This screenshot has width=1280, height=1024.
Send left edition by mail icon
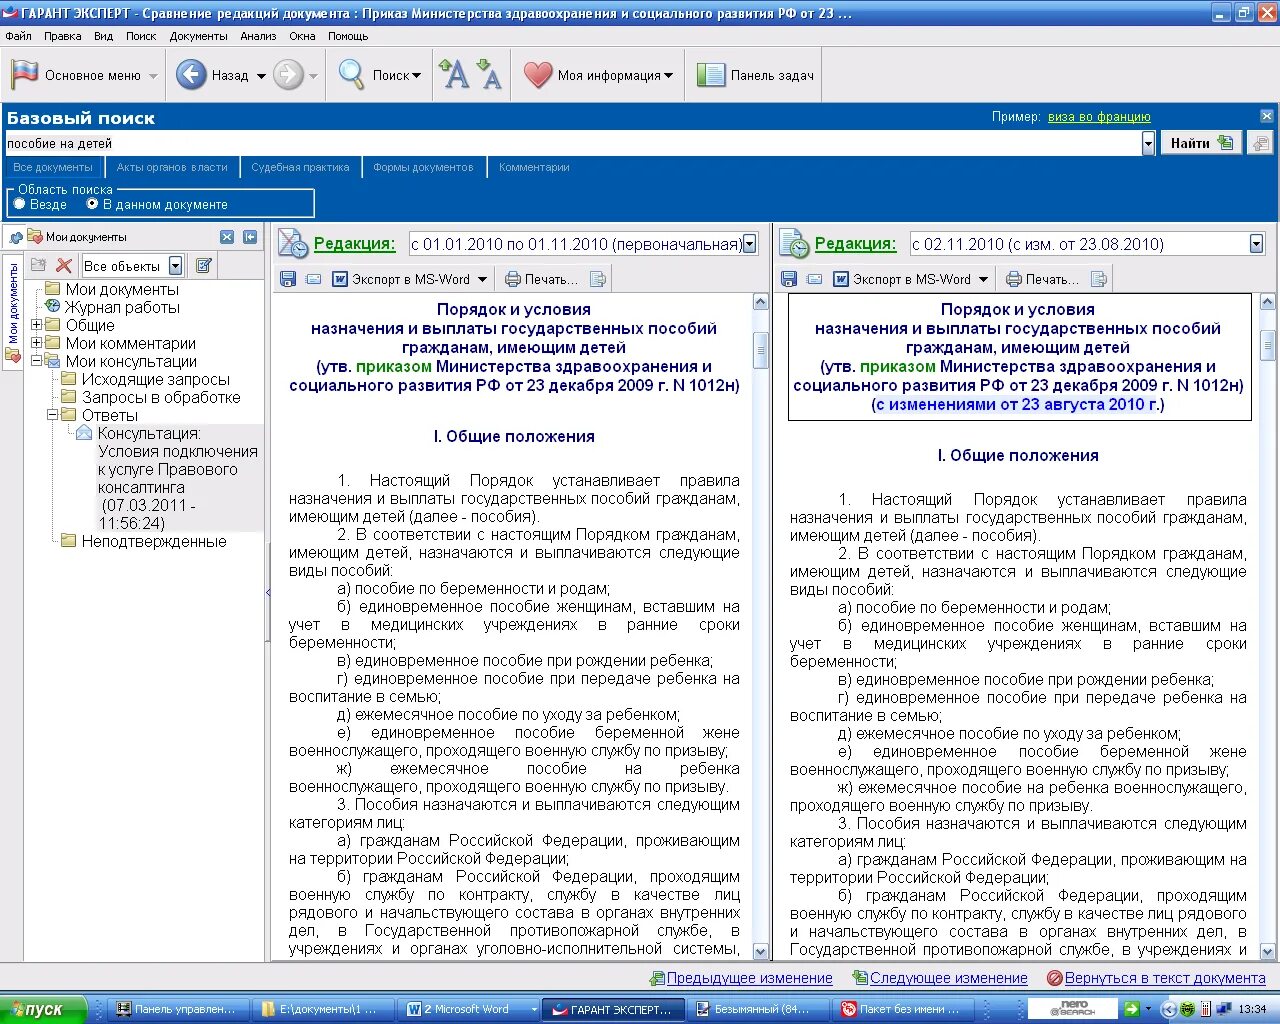click(313, 279)
